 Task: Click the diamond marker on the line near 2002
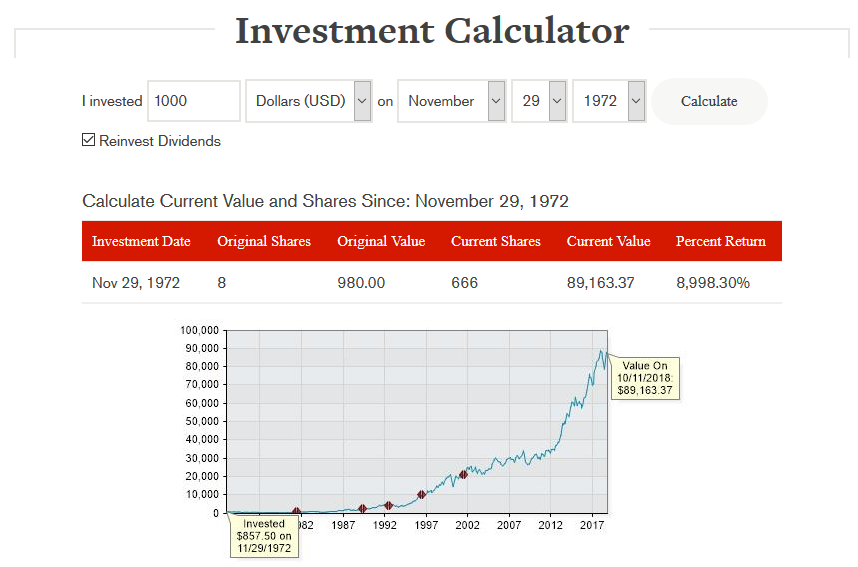point(463,475)
